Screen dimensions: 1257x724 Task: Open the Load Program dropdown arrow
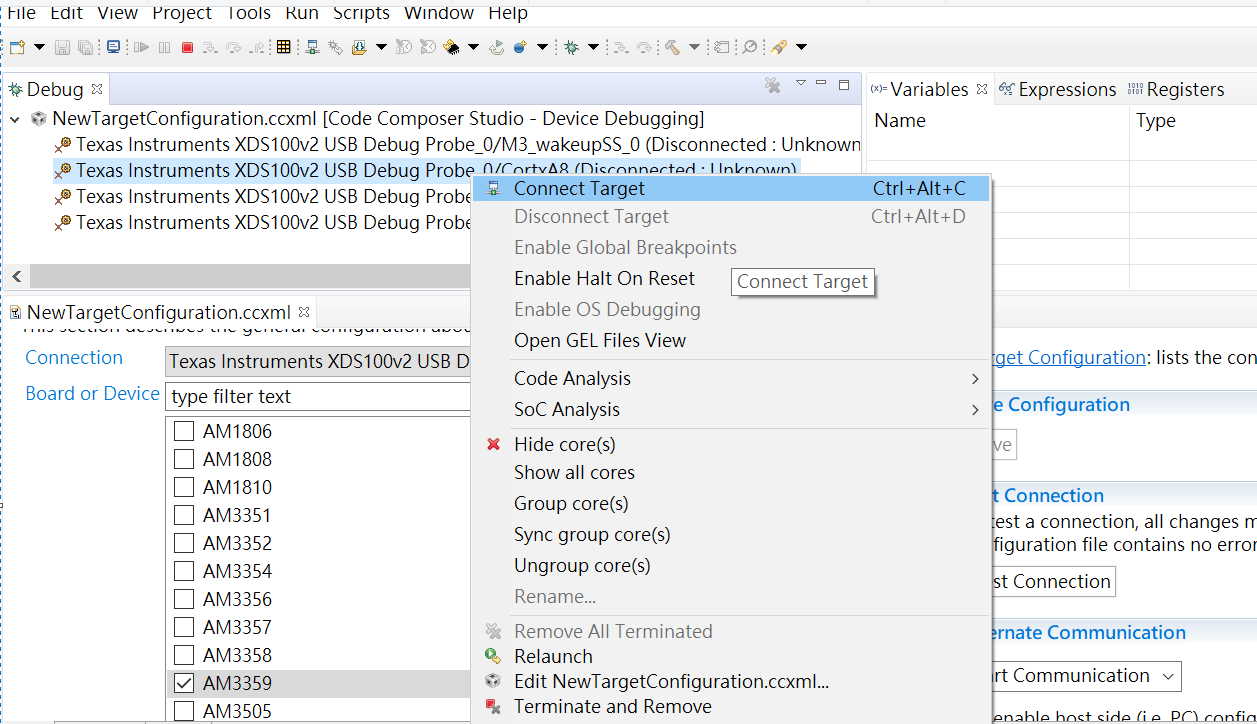point(381,47)
